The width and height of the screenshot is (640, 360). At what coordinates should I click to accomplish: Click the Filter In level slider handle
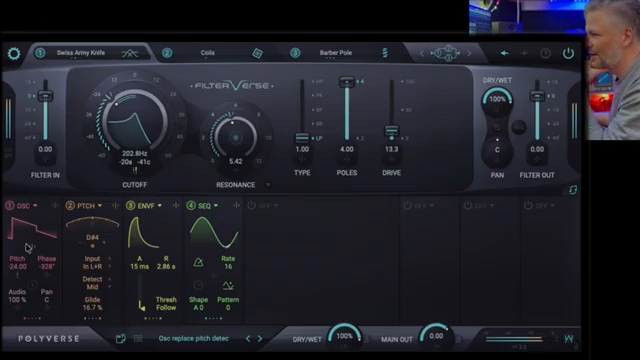click(45, 96)
